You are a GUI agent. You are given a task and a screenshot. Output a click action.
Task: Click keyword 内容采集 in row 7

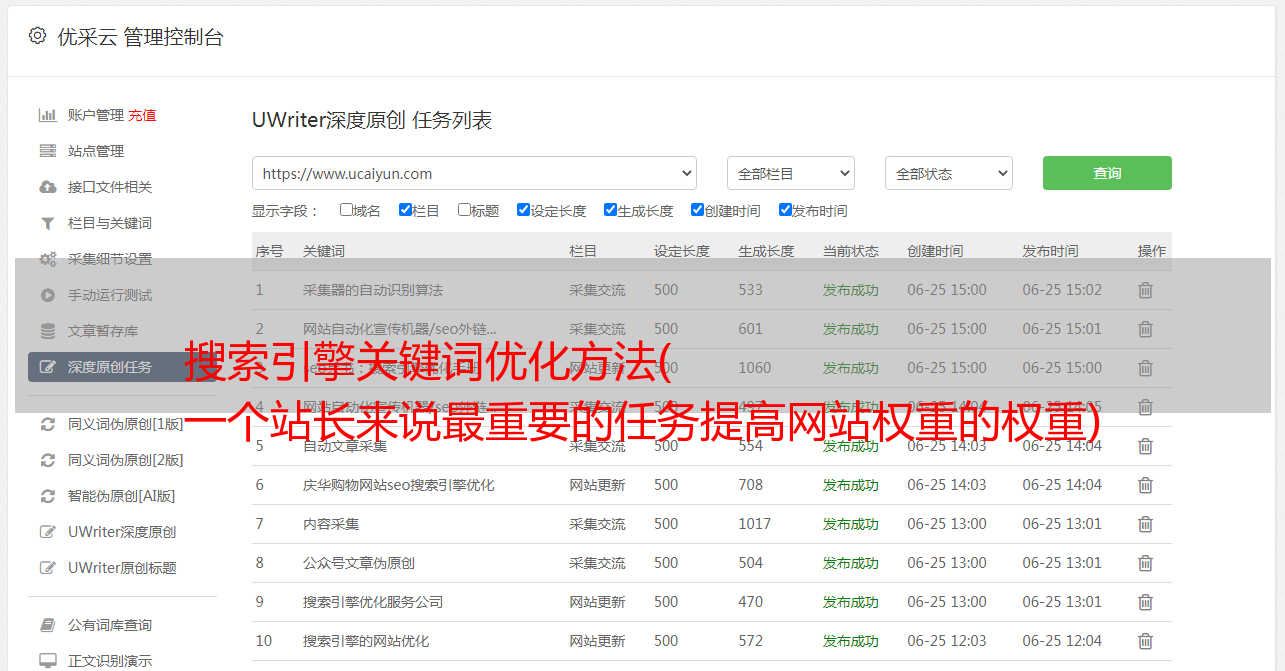coord(331,524)
